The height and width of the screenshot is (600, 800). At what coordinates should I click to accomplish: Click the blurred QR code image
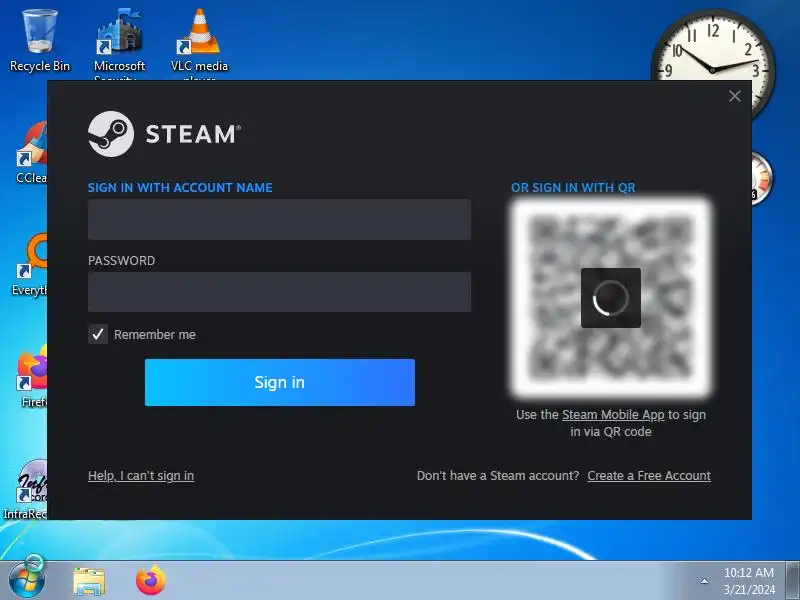(611, 297)
